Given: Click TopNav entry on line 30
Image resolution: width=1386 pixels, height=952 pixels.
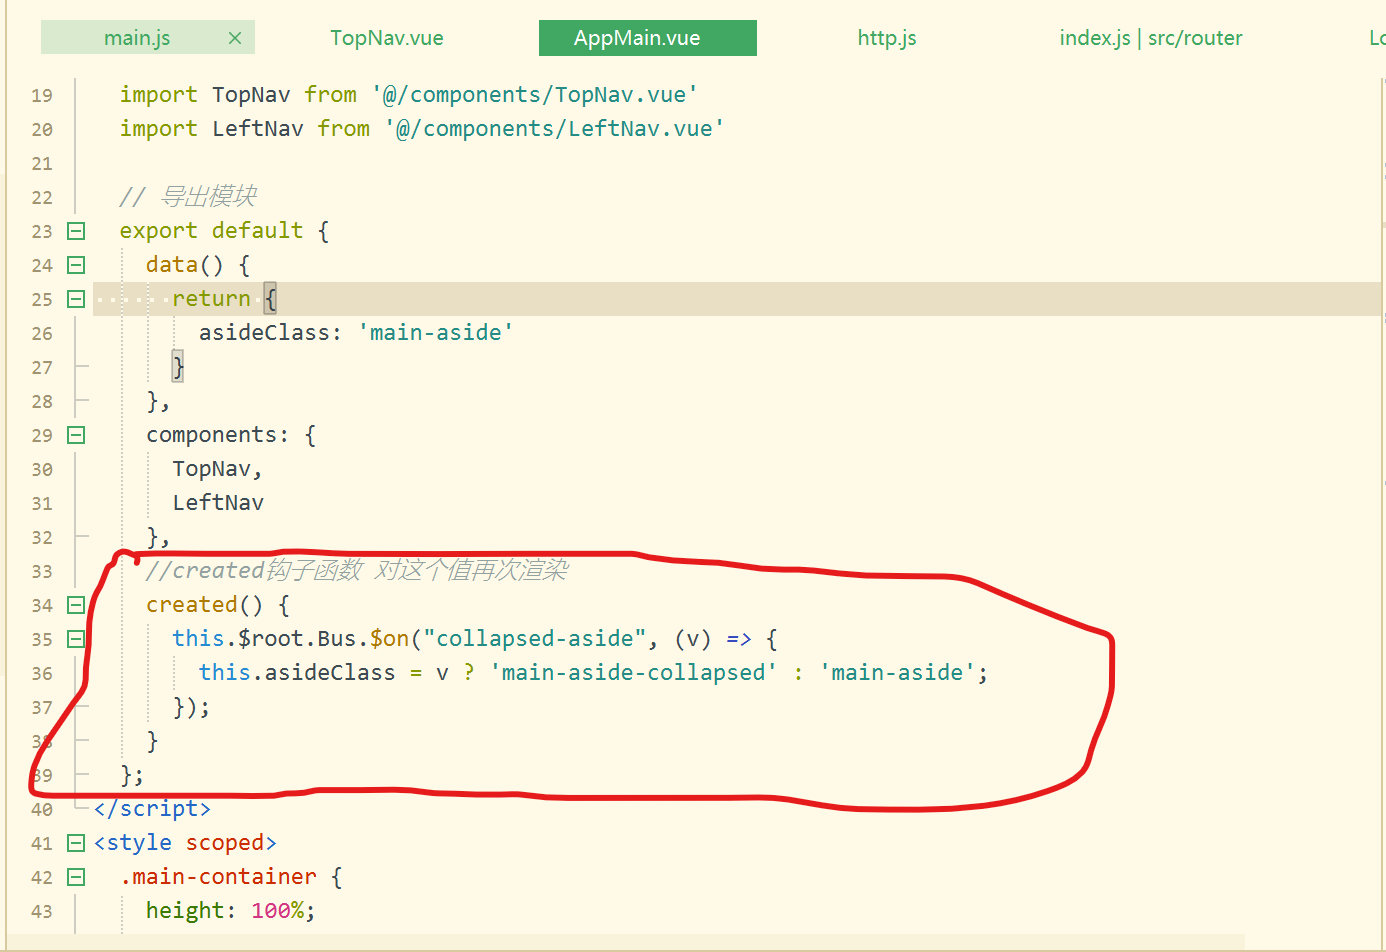Looking at the screenshot, I should coord(211,469).
